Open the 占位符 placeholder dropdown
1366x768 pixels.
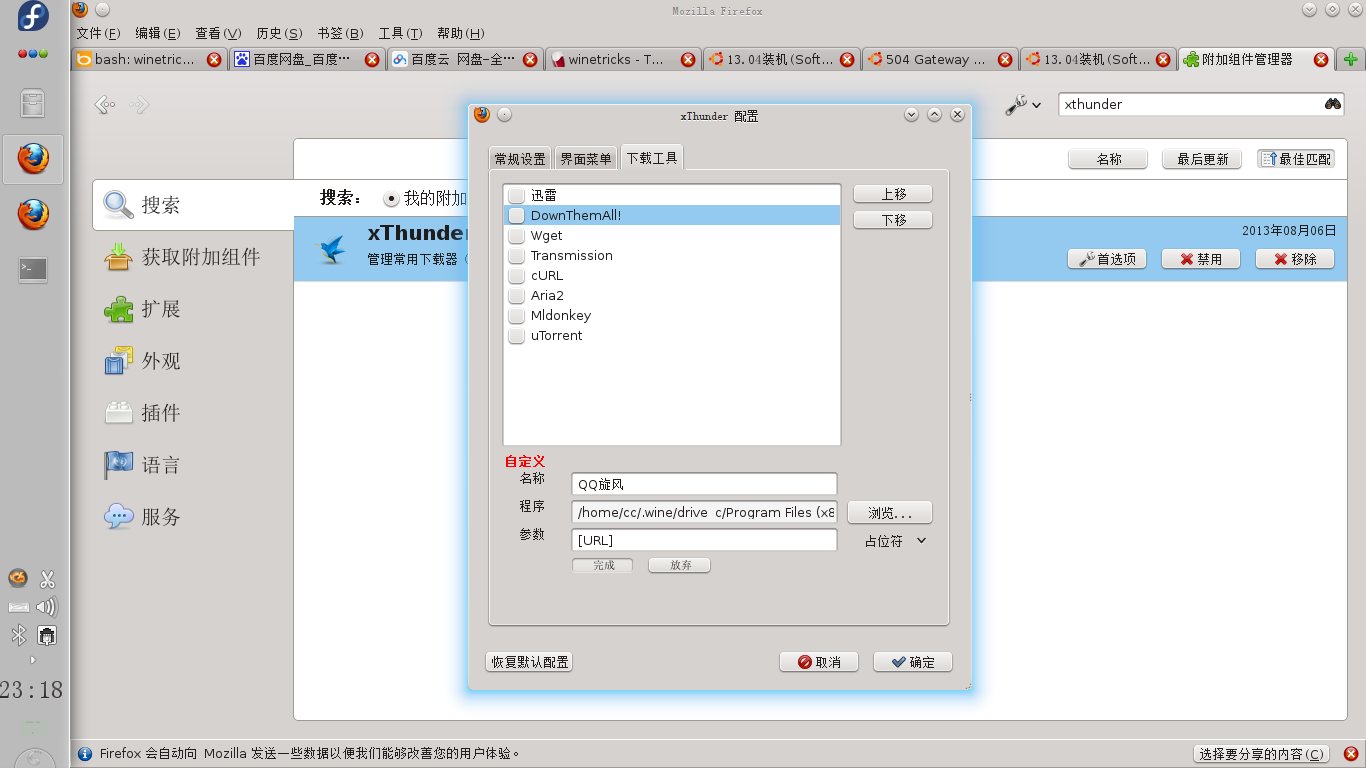(896, 541)
